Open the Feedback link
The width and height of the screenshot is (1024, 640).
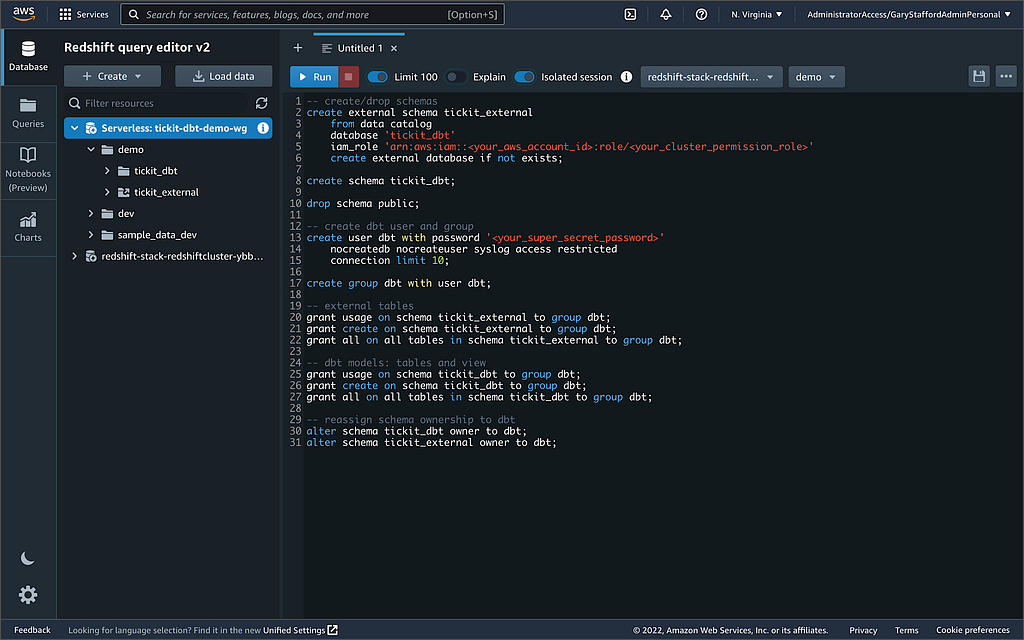[32, 630]
